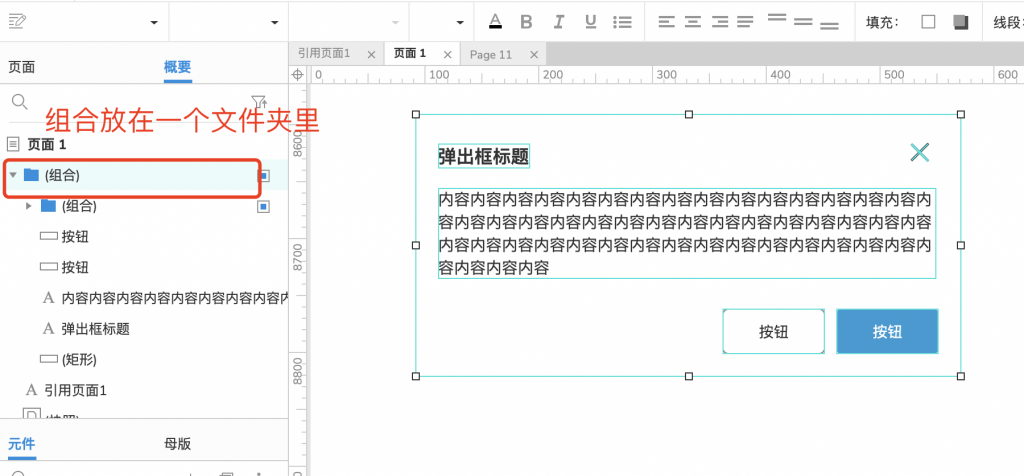Open the style dropdown beside edit icon

[154, 22]
